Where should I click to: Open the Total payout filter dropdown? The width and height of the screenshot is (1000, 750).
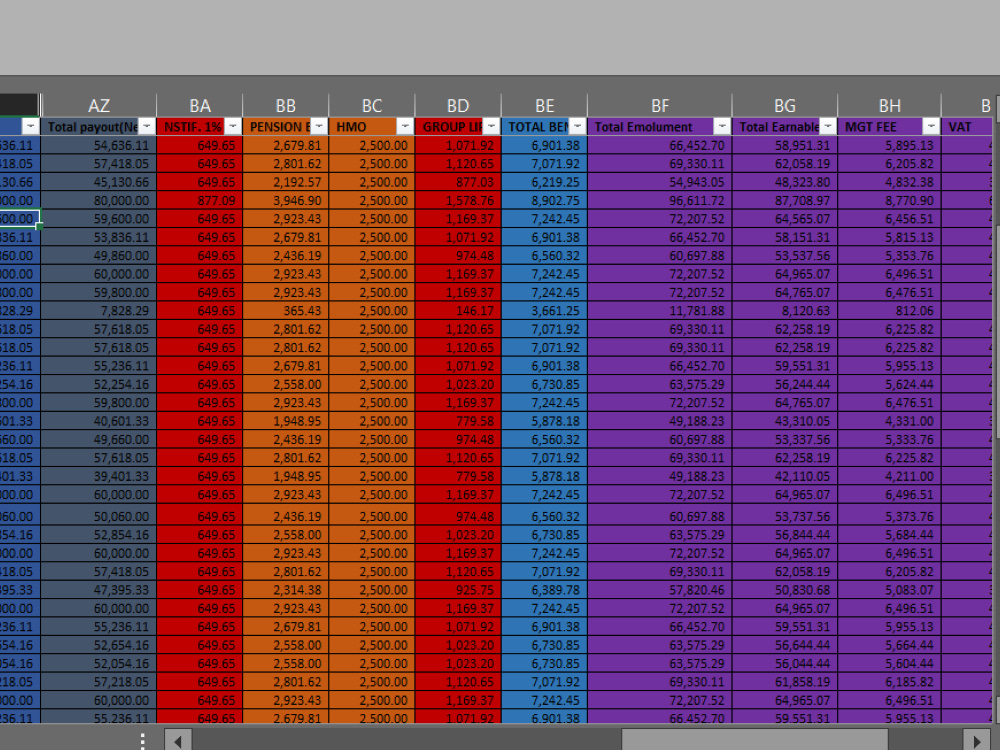147,126
